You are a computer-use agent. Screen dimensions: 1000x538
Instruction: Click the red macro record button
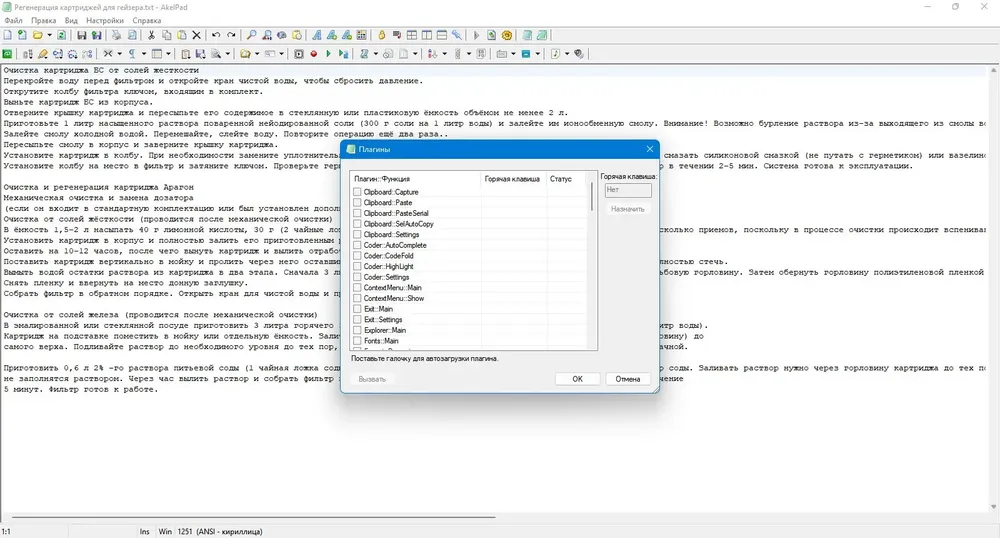(314, 54)
